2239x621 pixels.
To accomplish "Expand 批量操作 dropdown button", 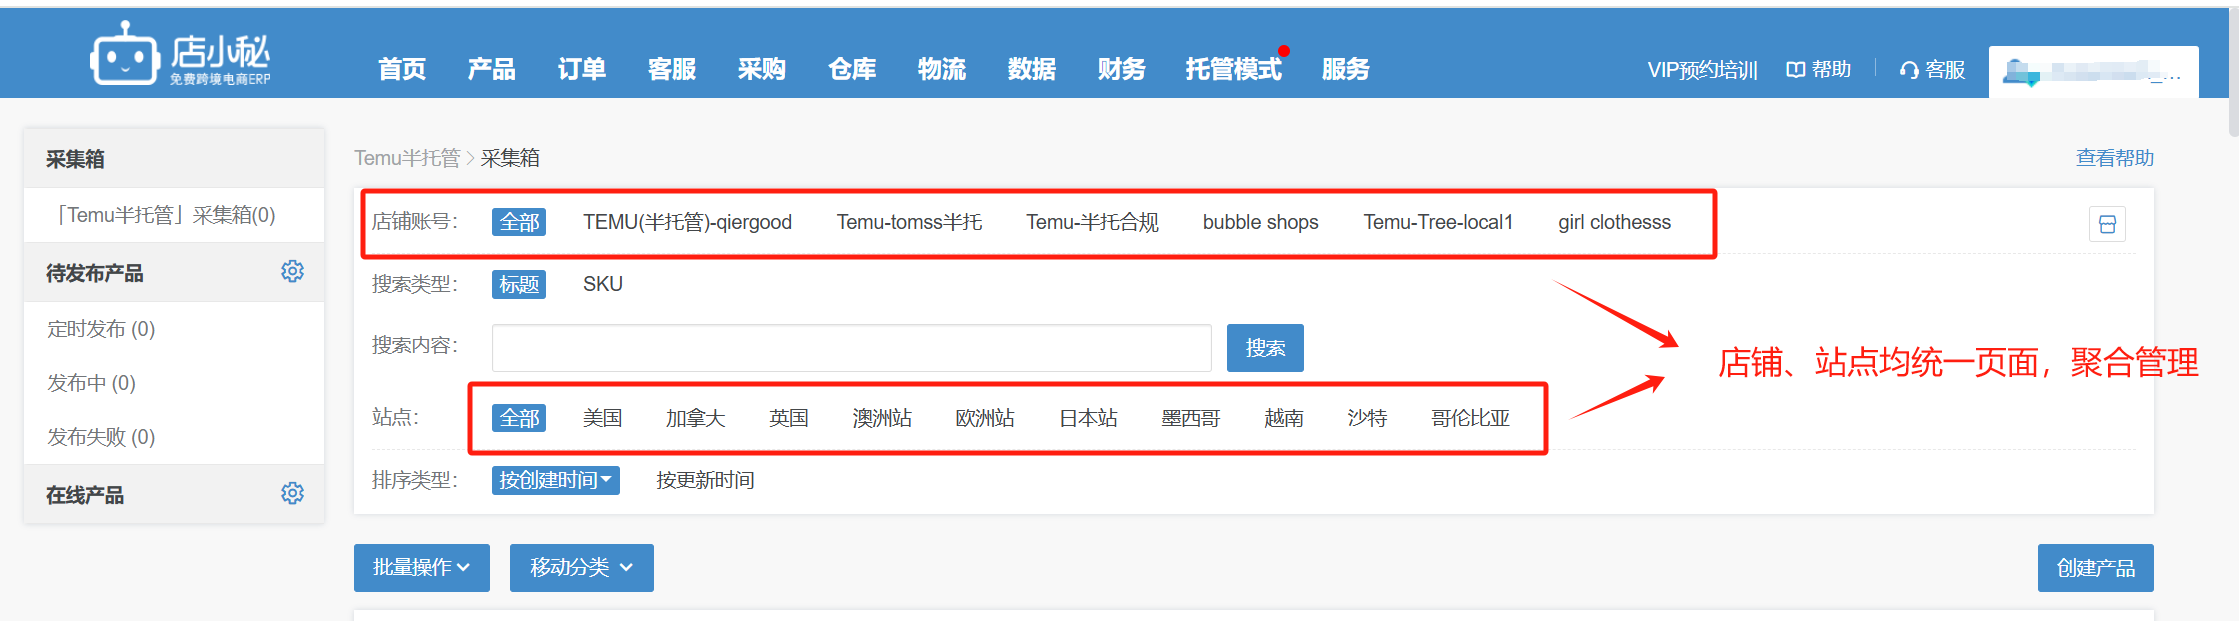I will [422, 568].
